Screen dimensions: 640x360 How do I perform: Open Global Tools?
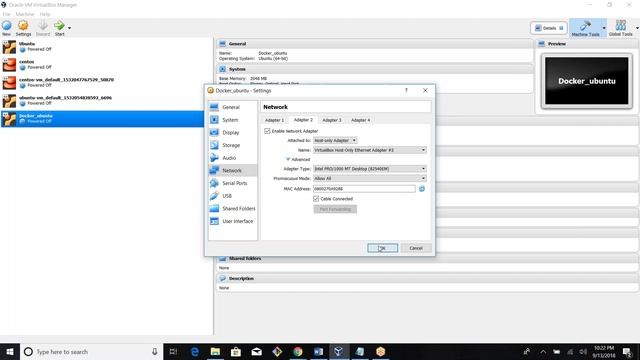click(620, 28)
